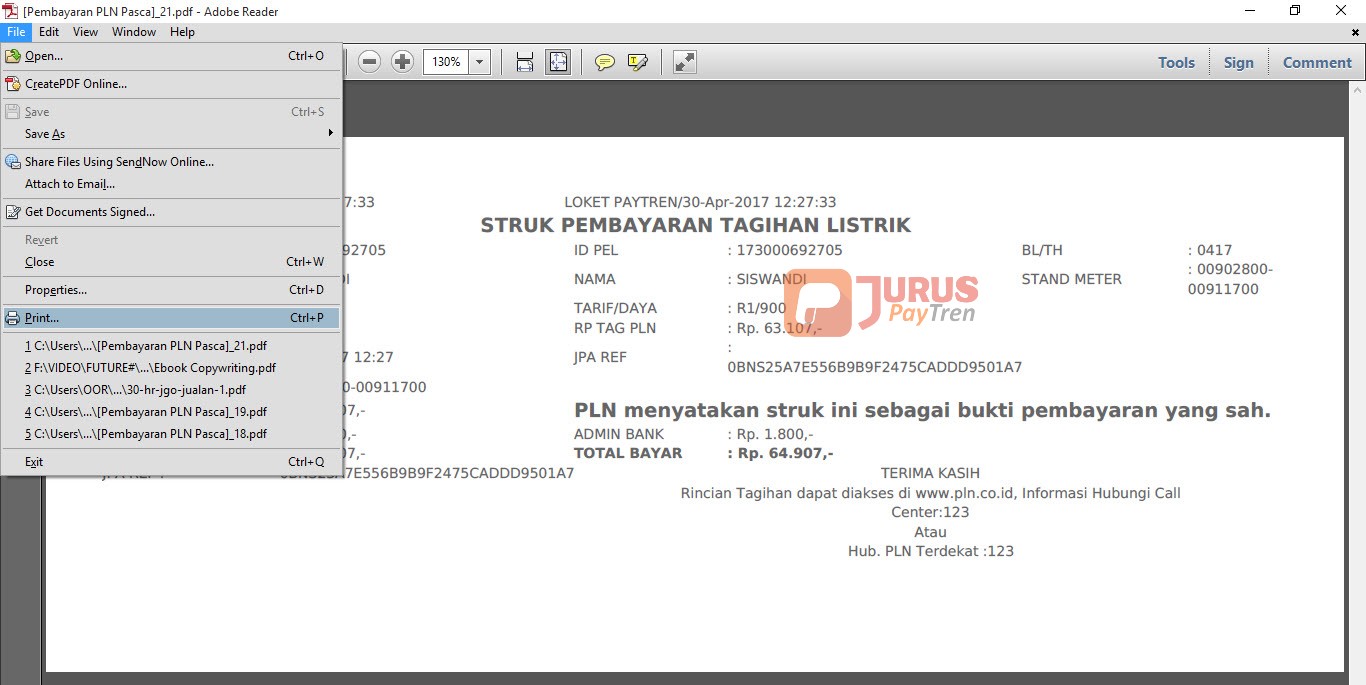Click the zoom out minus icon
1366x685 pixels.
tap(369, 62)
